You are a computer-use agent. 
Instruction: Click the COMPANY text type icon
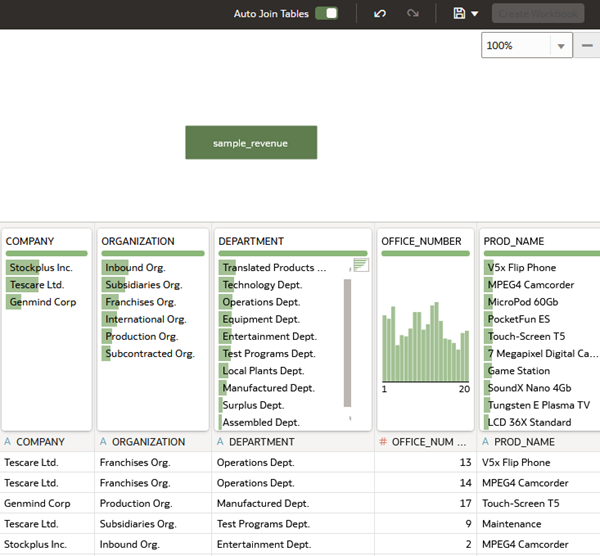pyautogui.click(x=8, y=442)
